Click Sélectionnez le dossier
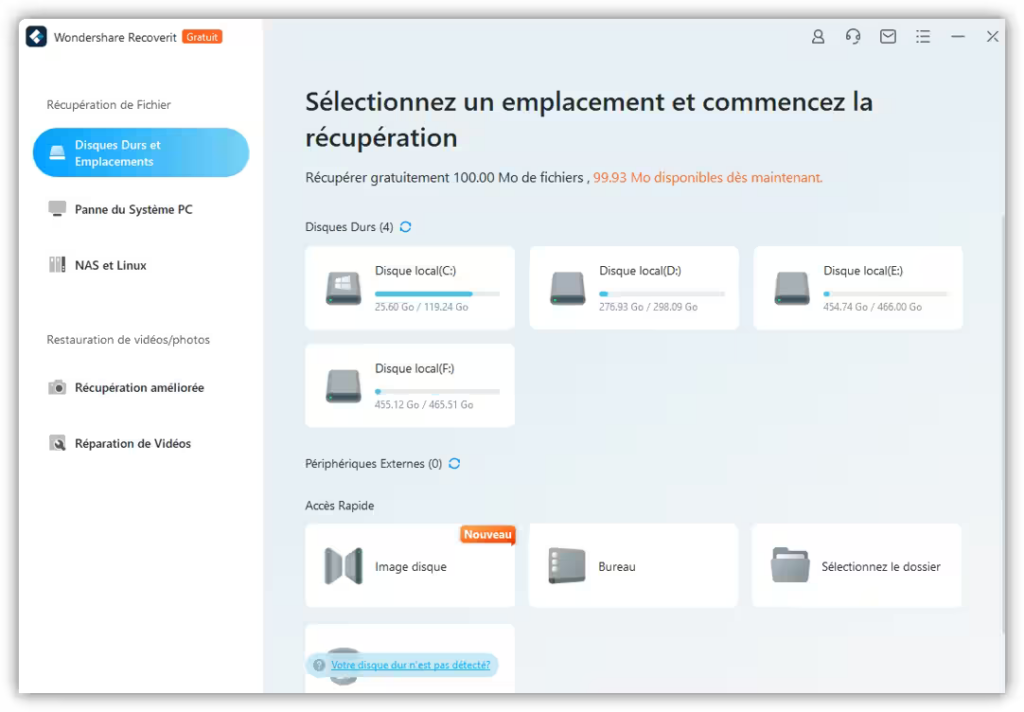Image resolution: width=1024 pixels, height=712 pixels. coord(857,566)
